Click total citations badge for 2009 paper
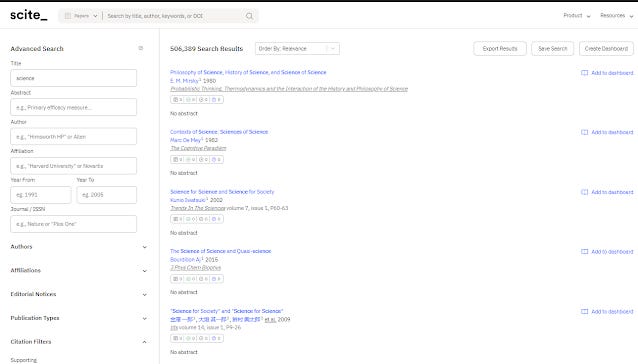 (178, 338)
